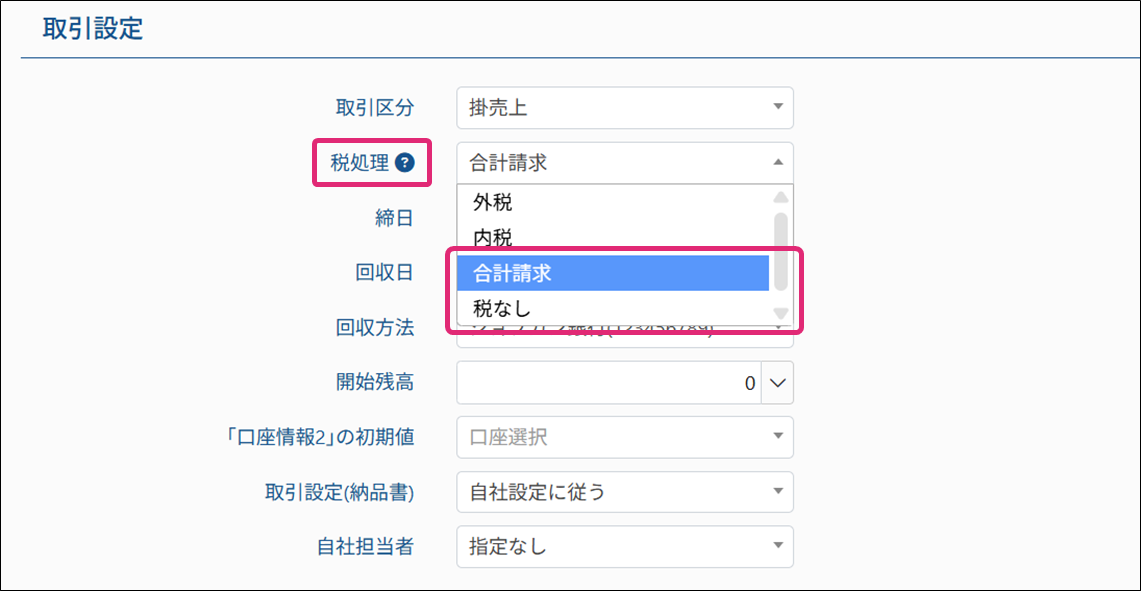Click the 締日 field label
The height and width of the screenshot is (591, 1141).
coord(395,218)
